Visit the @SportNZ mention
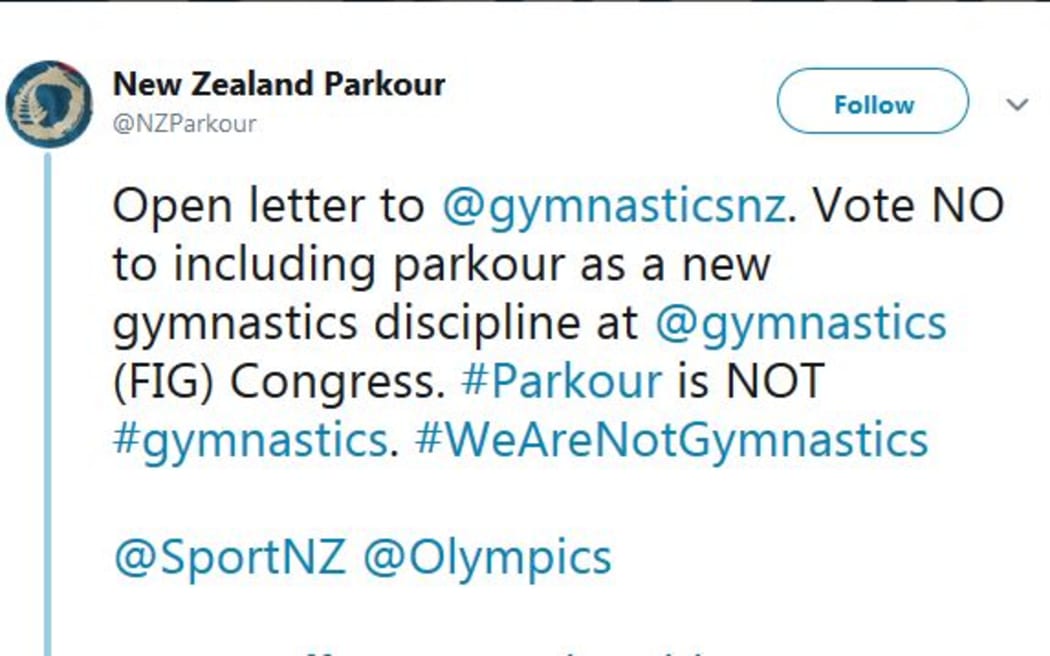Viewport: 1050px width, 656px height. coord(230,558)
